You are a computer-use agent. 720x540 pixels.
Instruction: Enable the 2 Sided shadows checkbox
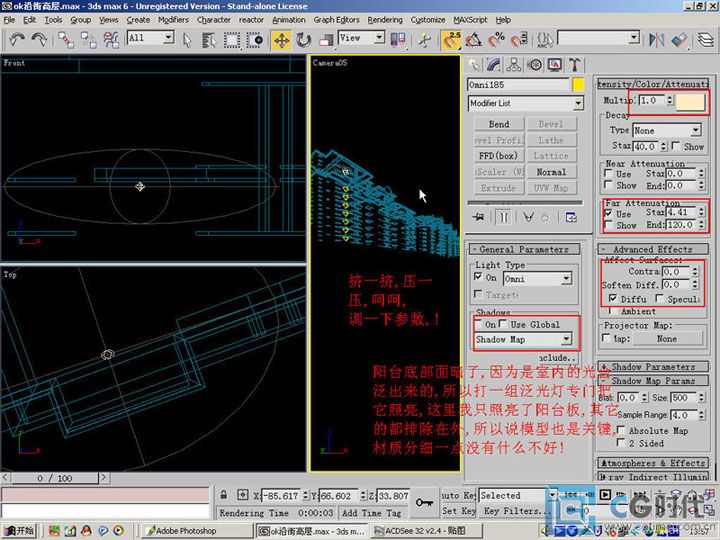621,442
